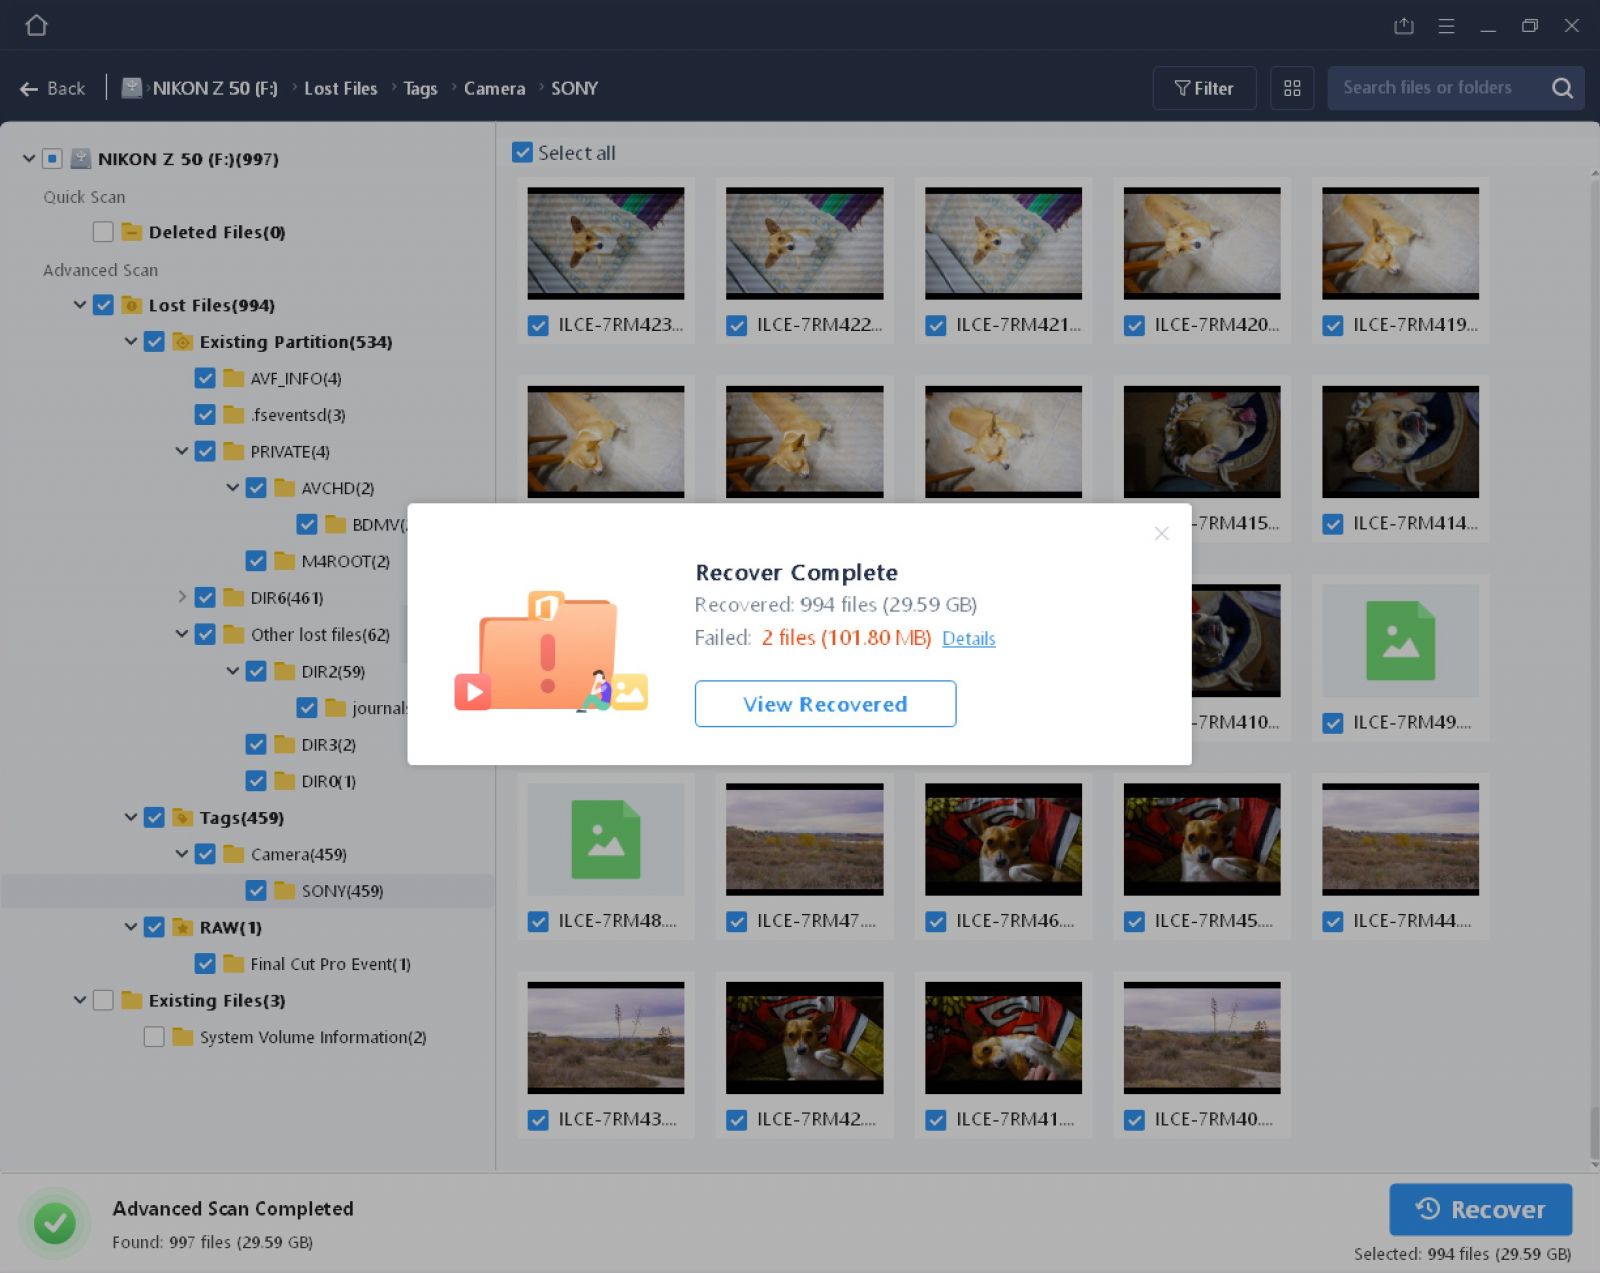Screen dimensions: 1600x1273
Task: Click the green checkmark scan status icon
Action: pos(57,1223)
